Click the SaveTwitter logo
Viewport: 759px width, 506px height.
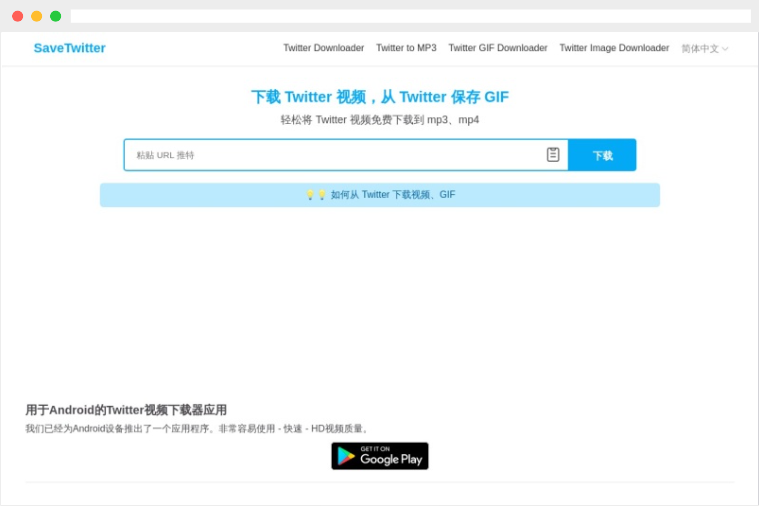click(x=69, y=48)
